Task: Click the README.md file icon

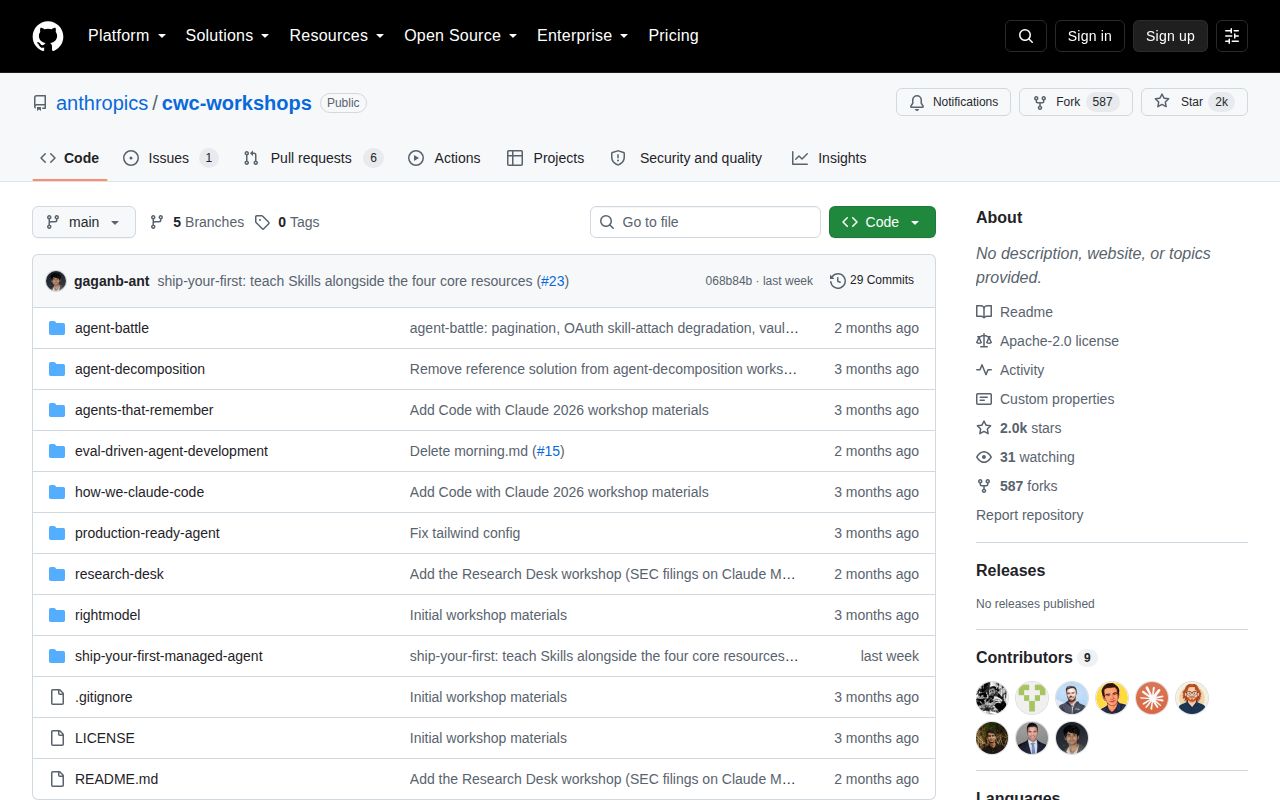Action: 57,779
